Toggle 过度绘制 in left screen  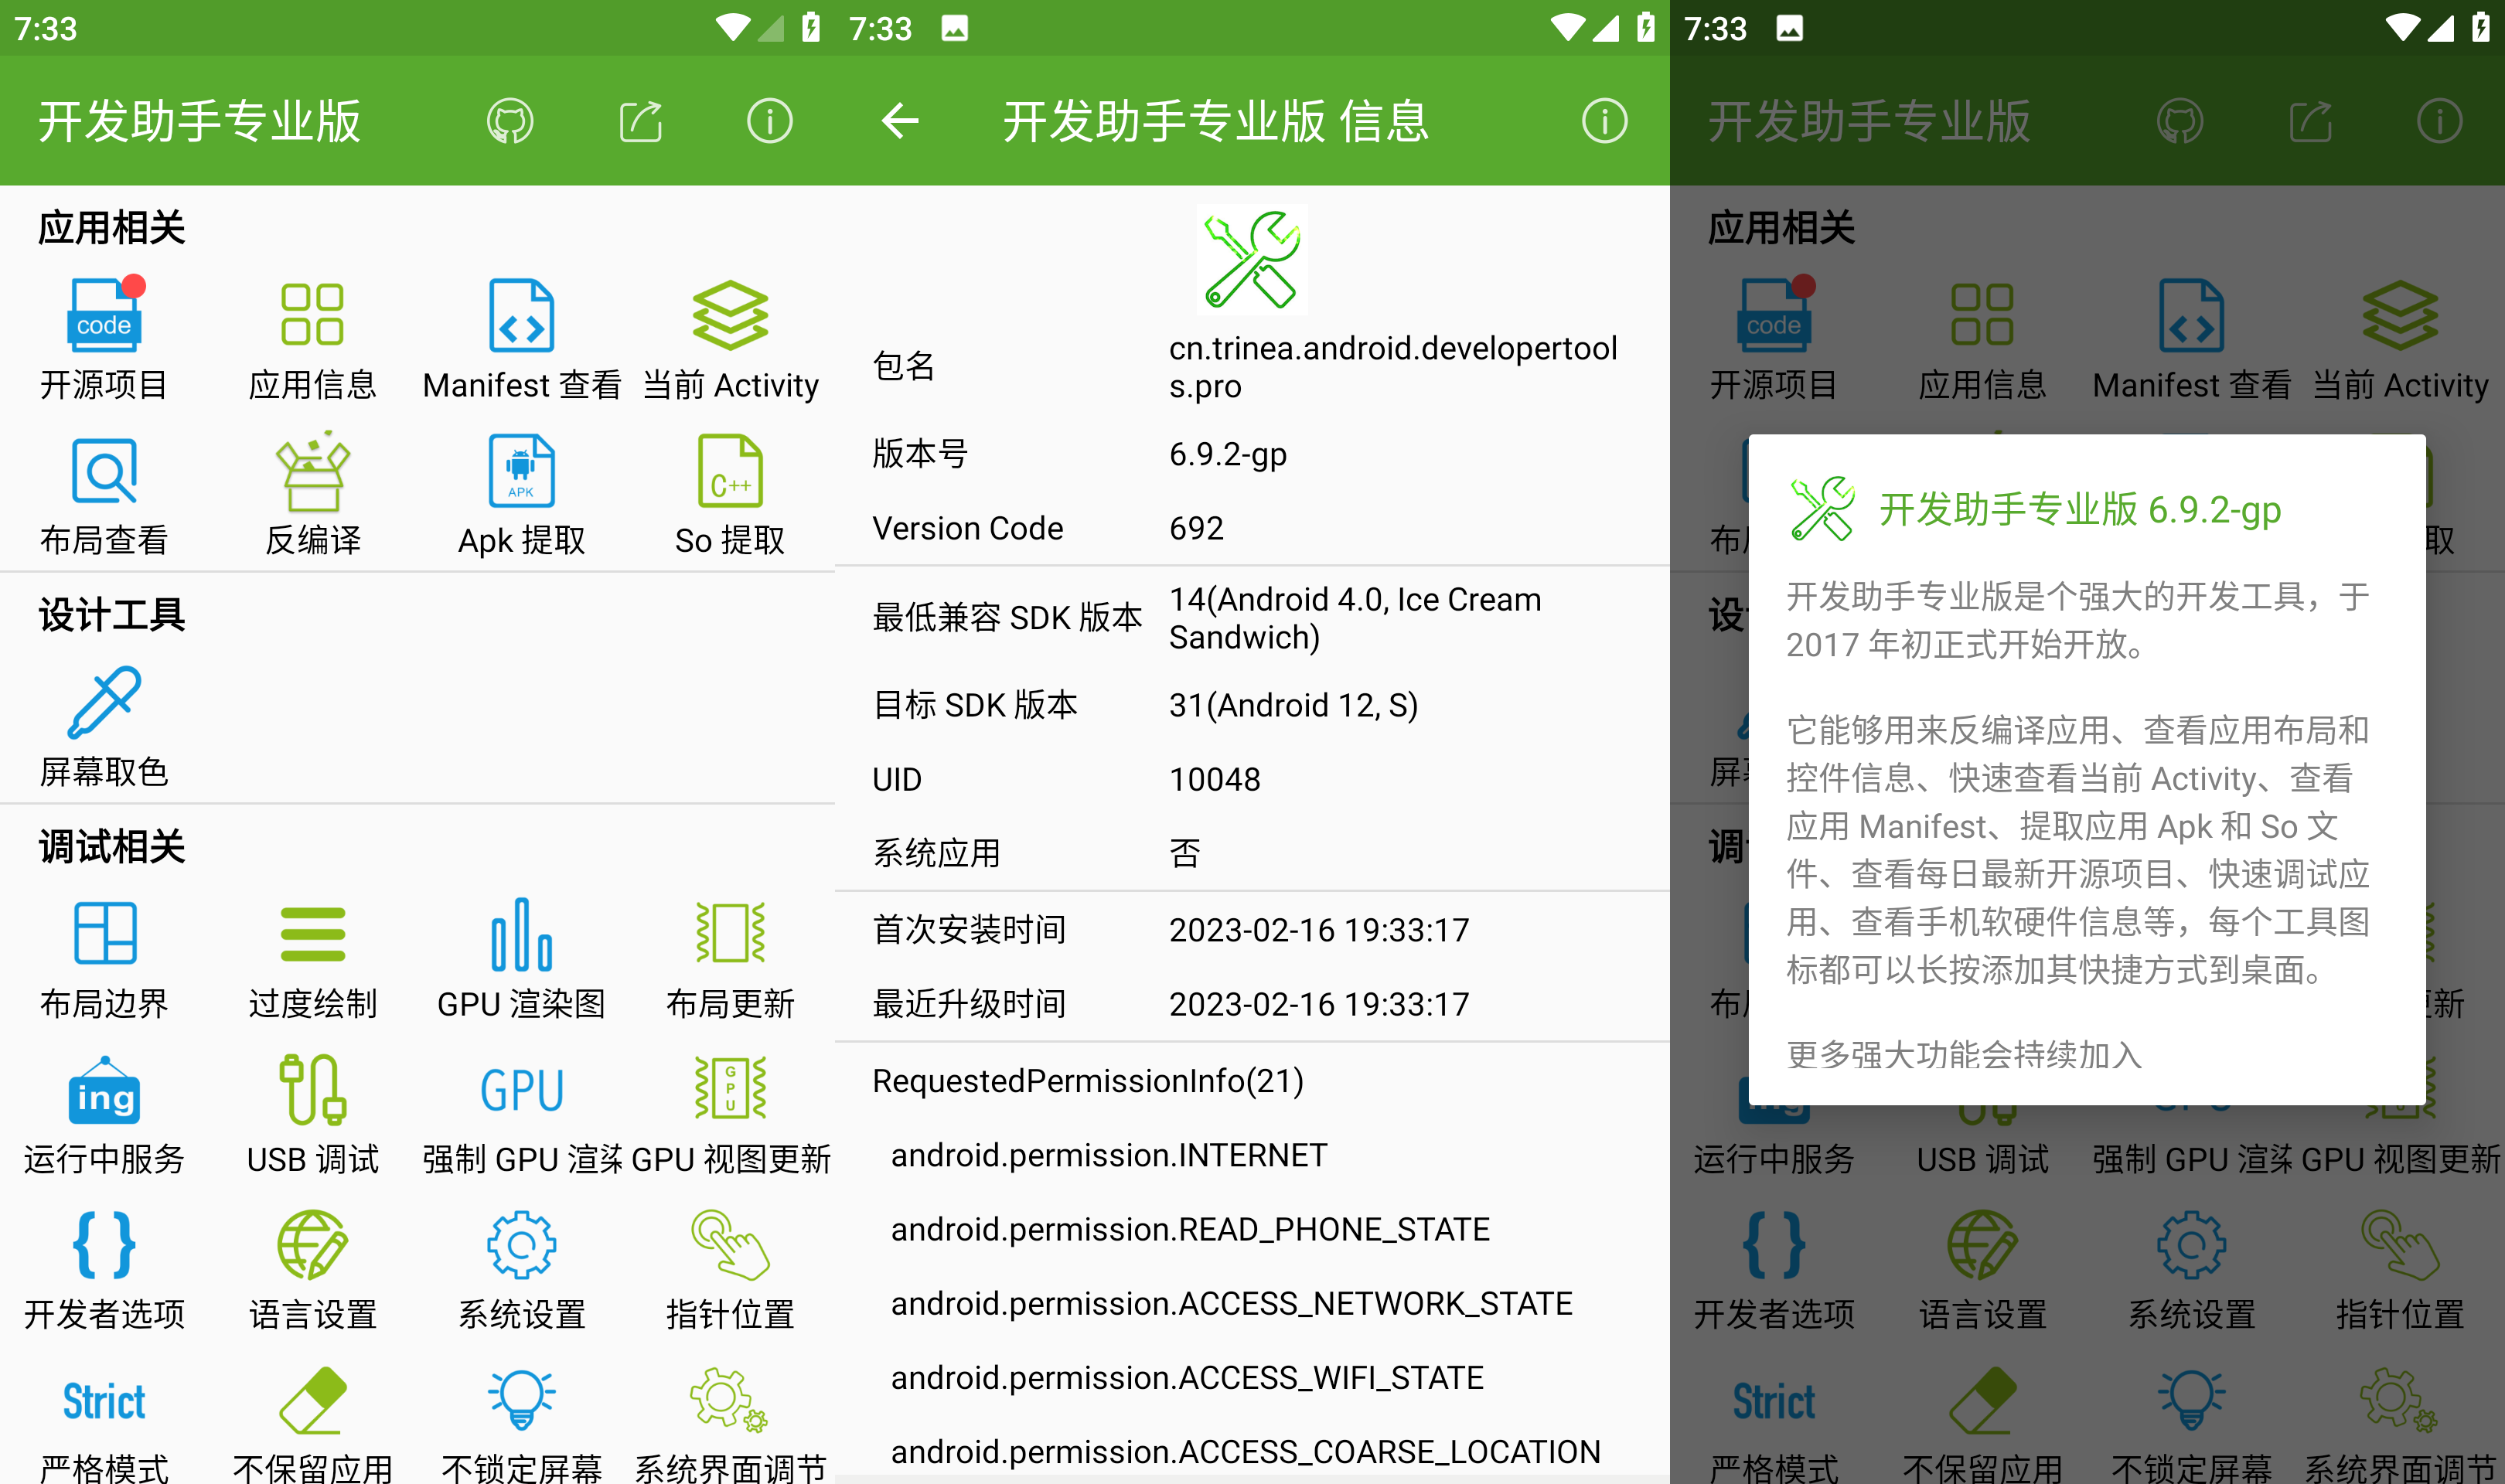point(313,960)
